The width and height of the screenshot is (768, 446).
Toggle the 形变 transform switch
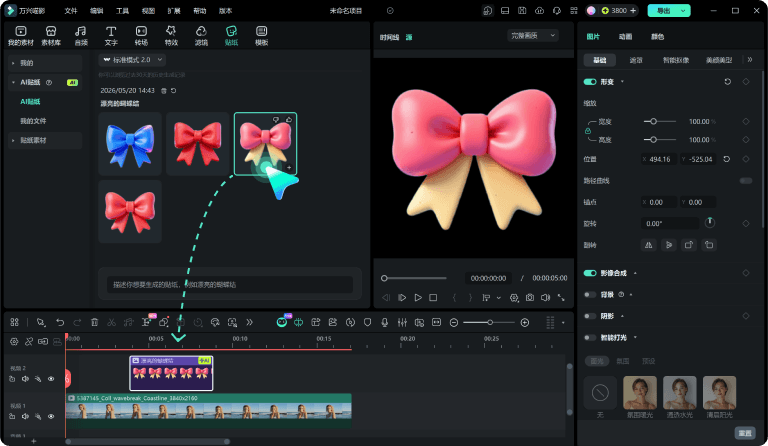(590, 82)
